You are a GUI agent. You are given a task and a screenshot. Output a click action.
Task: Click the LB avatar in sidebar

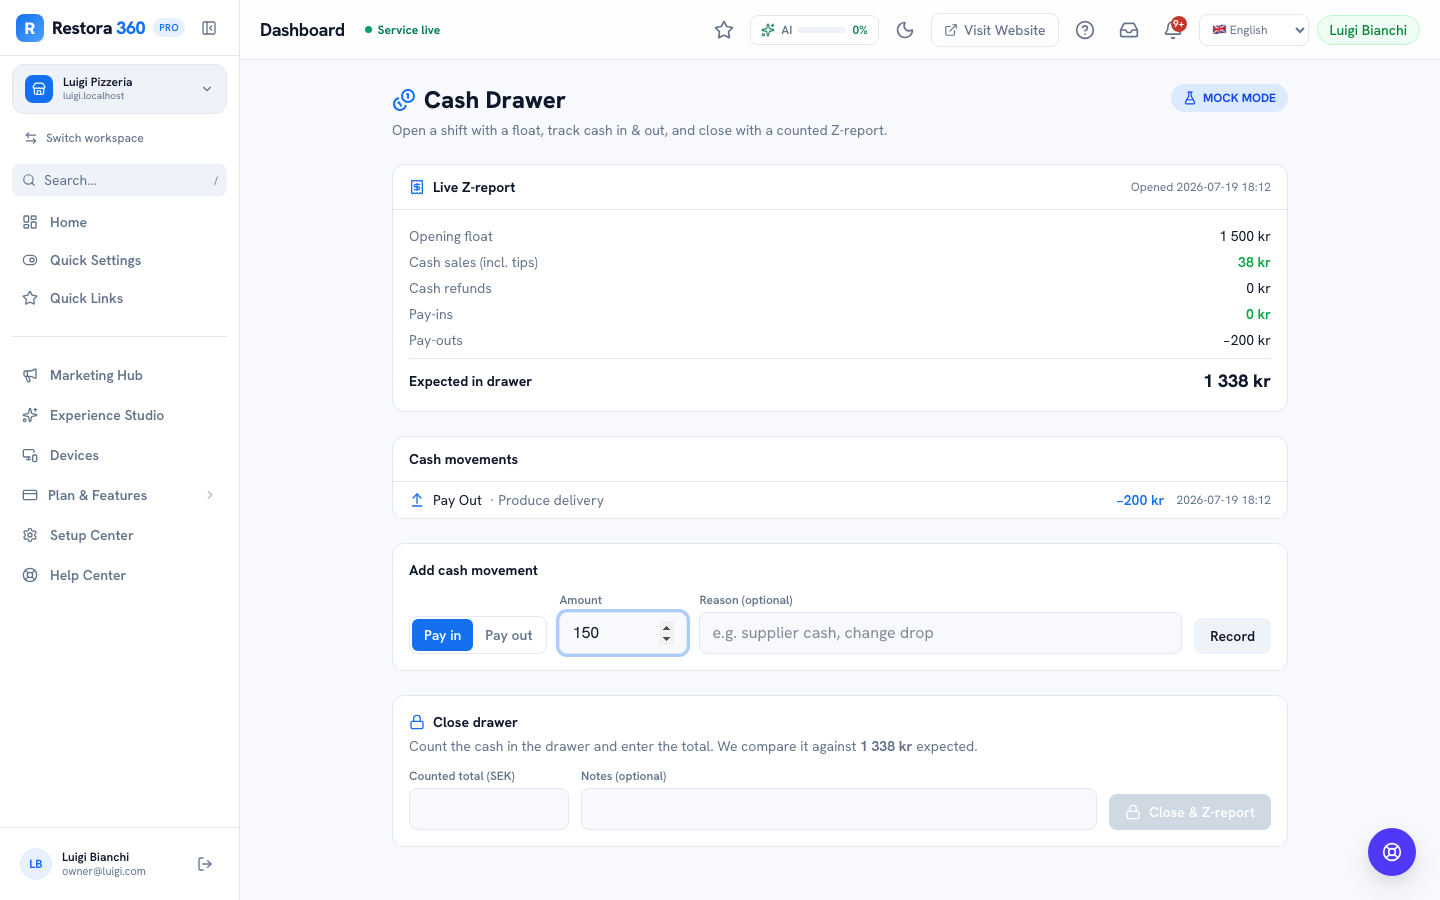pyautogui.click(x=36, y=864)
